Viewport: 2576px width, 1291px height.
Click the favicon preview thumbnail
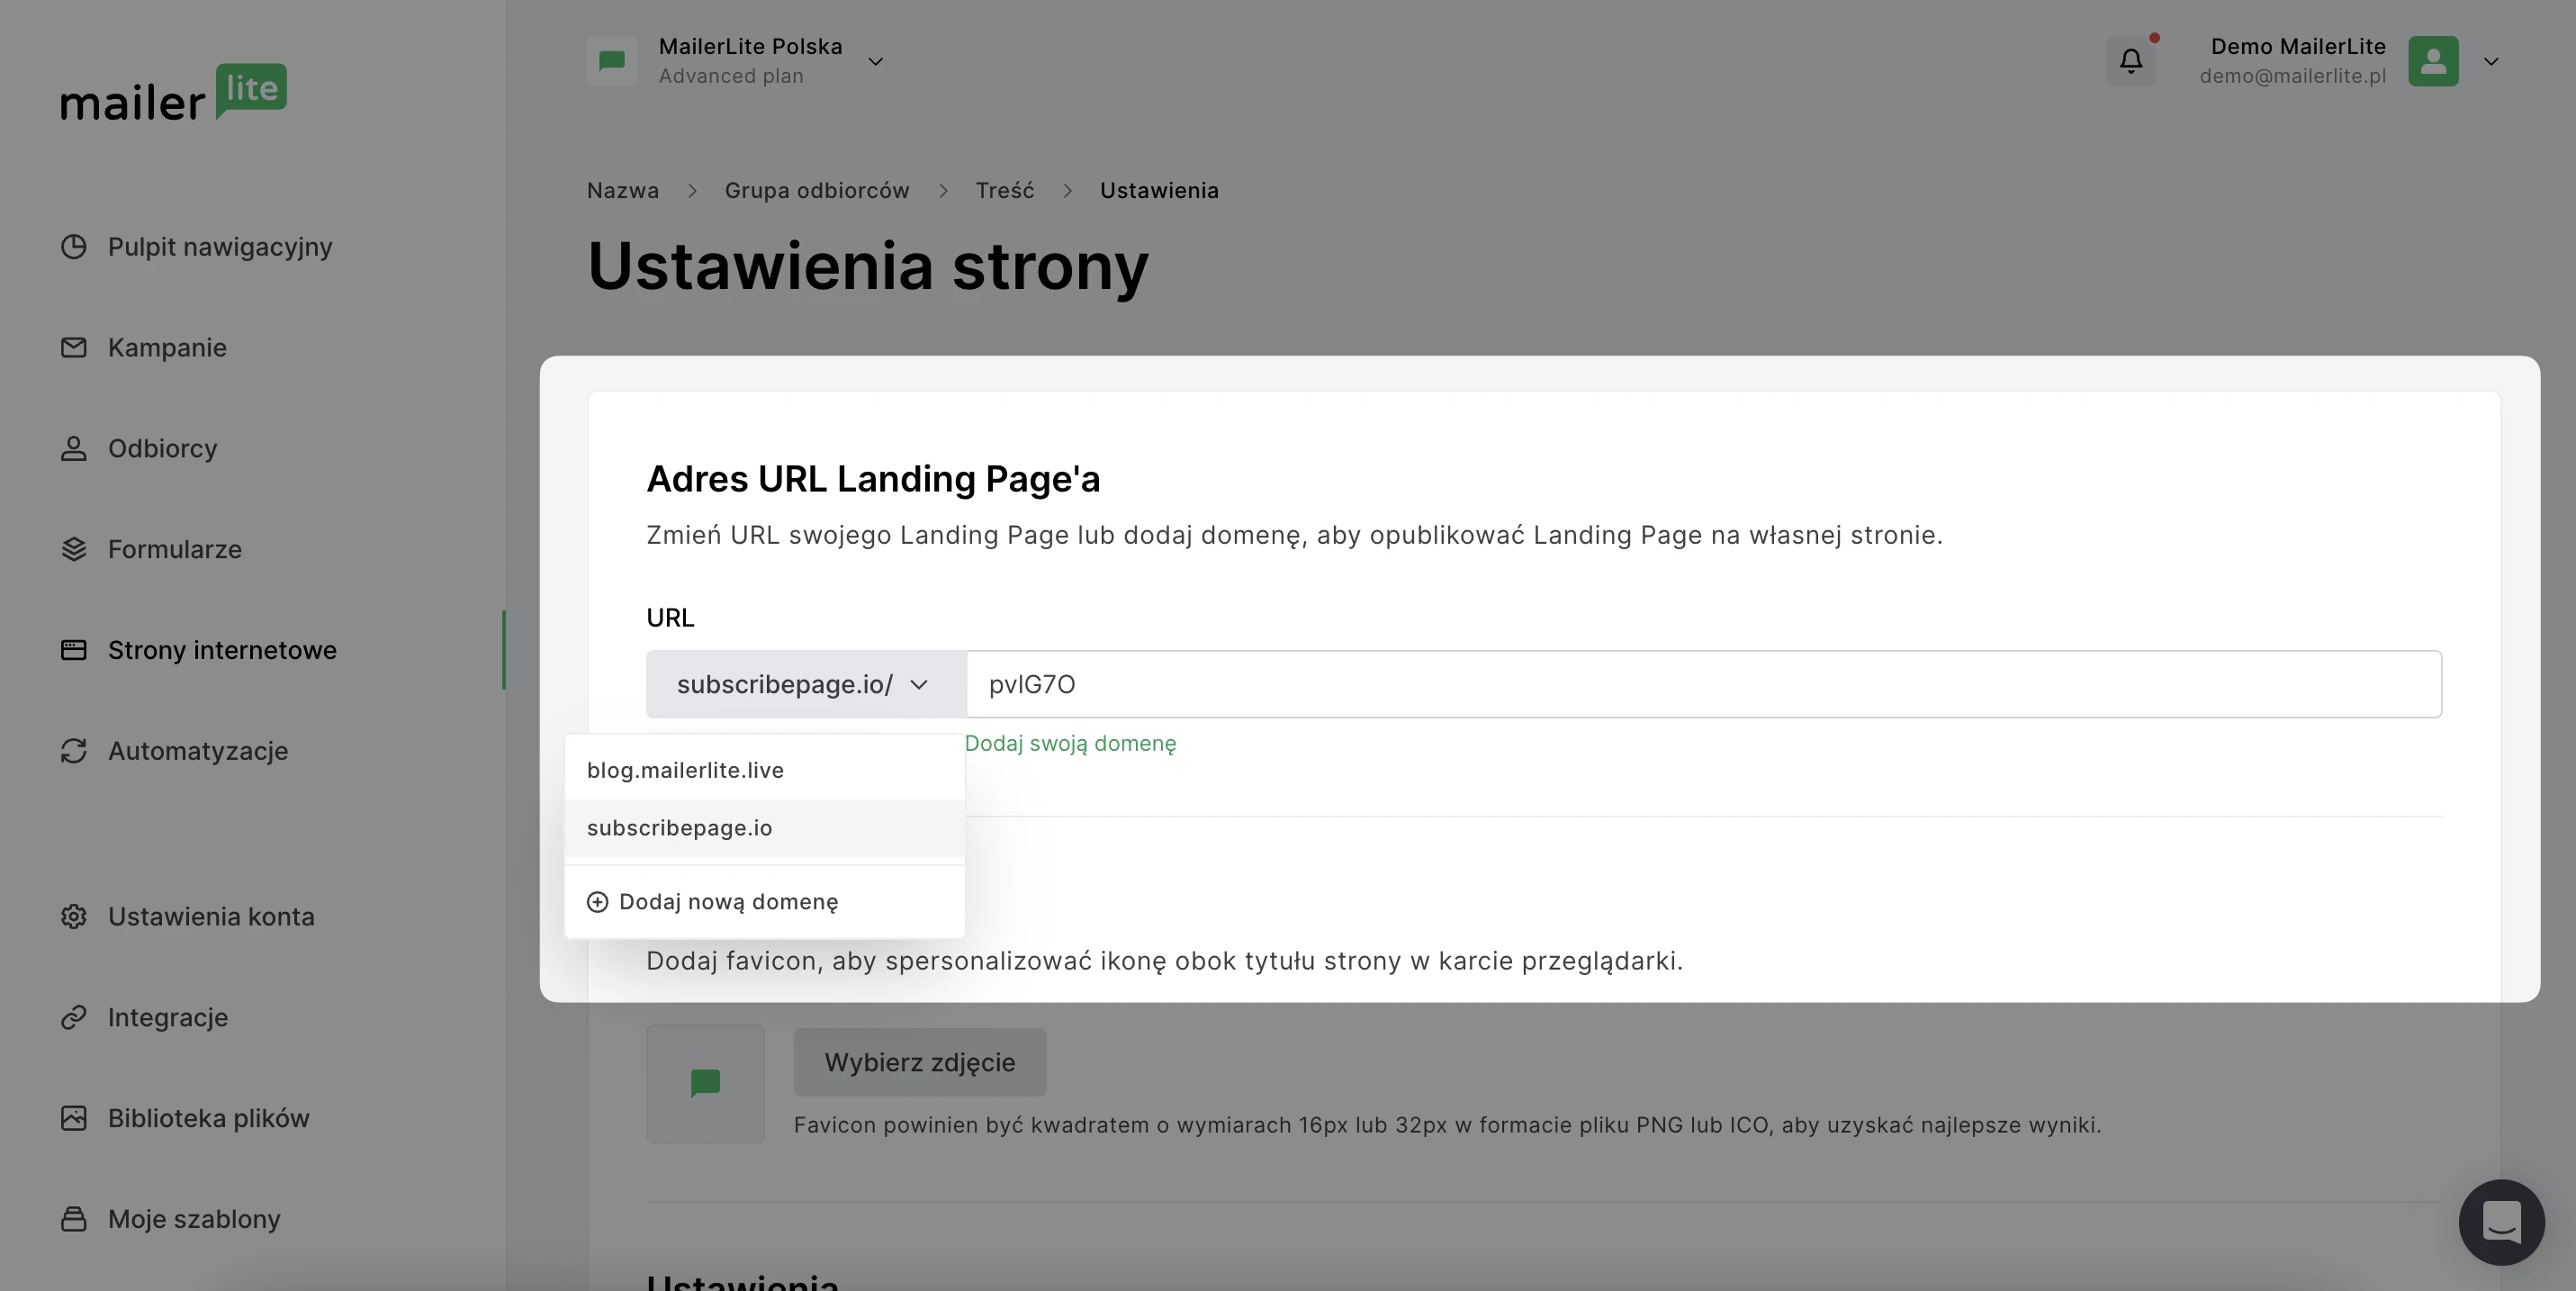pyautogui.click(x=705, y=1083)
